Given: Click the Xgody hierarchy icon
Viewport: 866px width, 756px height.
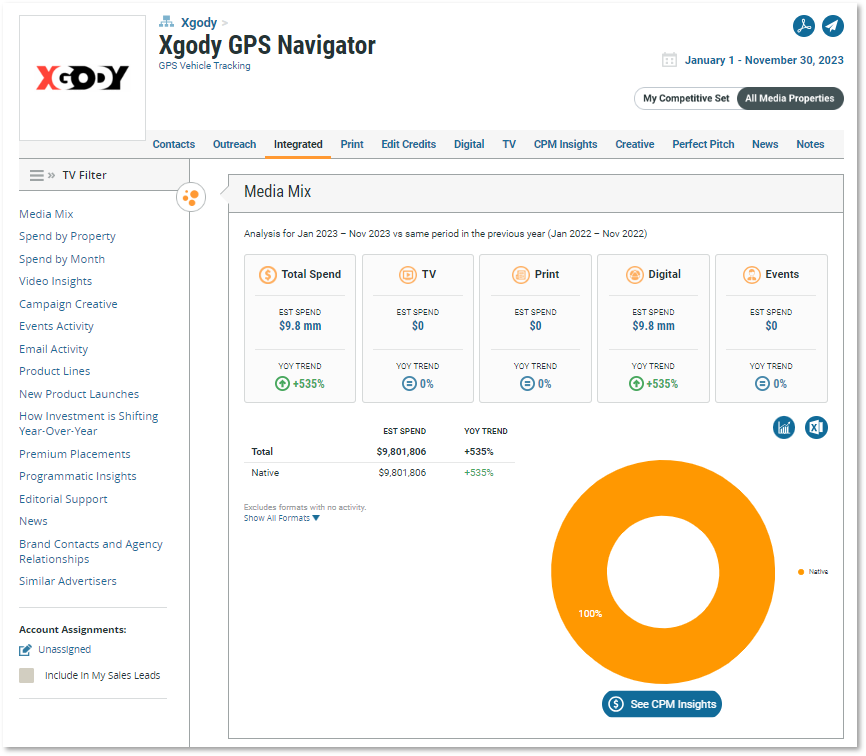Looking at the screenshot, I should pyautogui.click(x=166, y=22).
